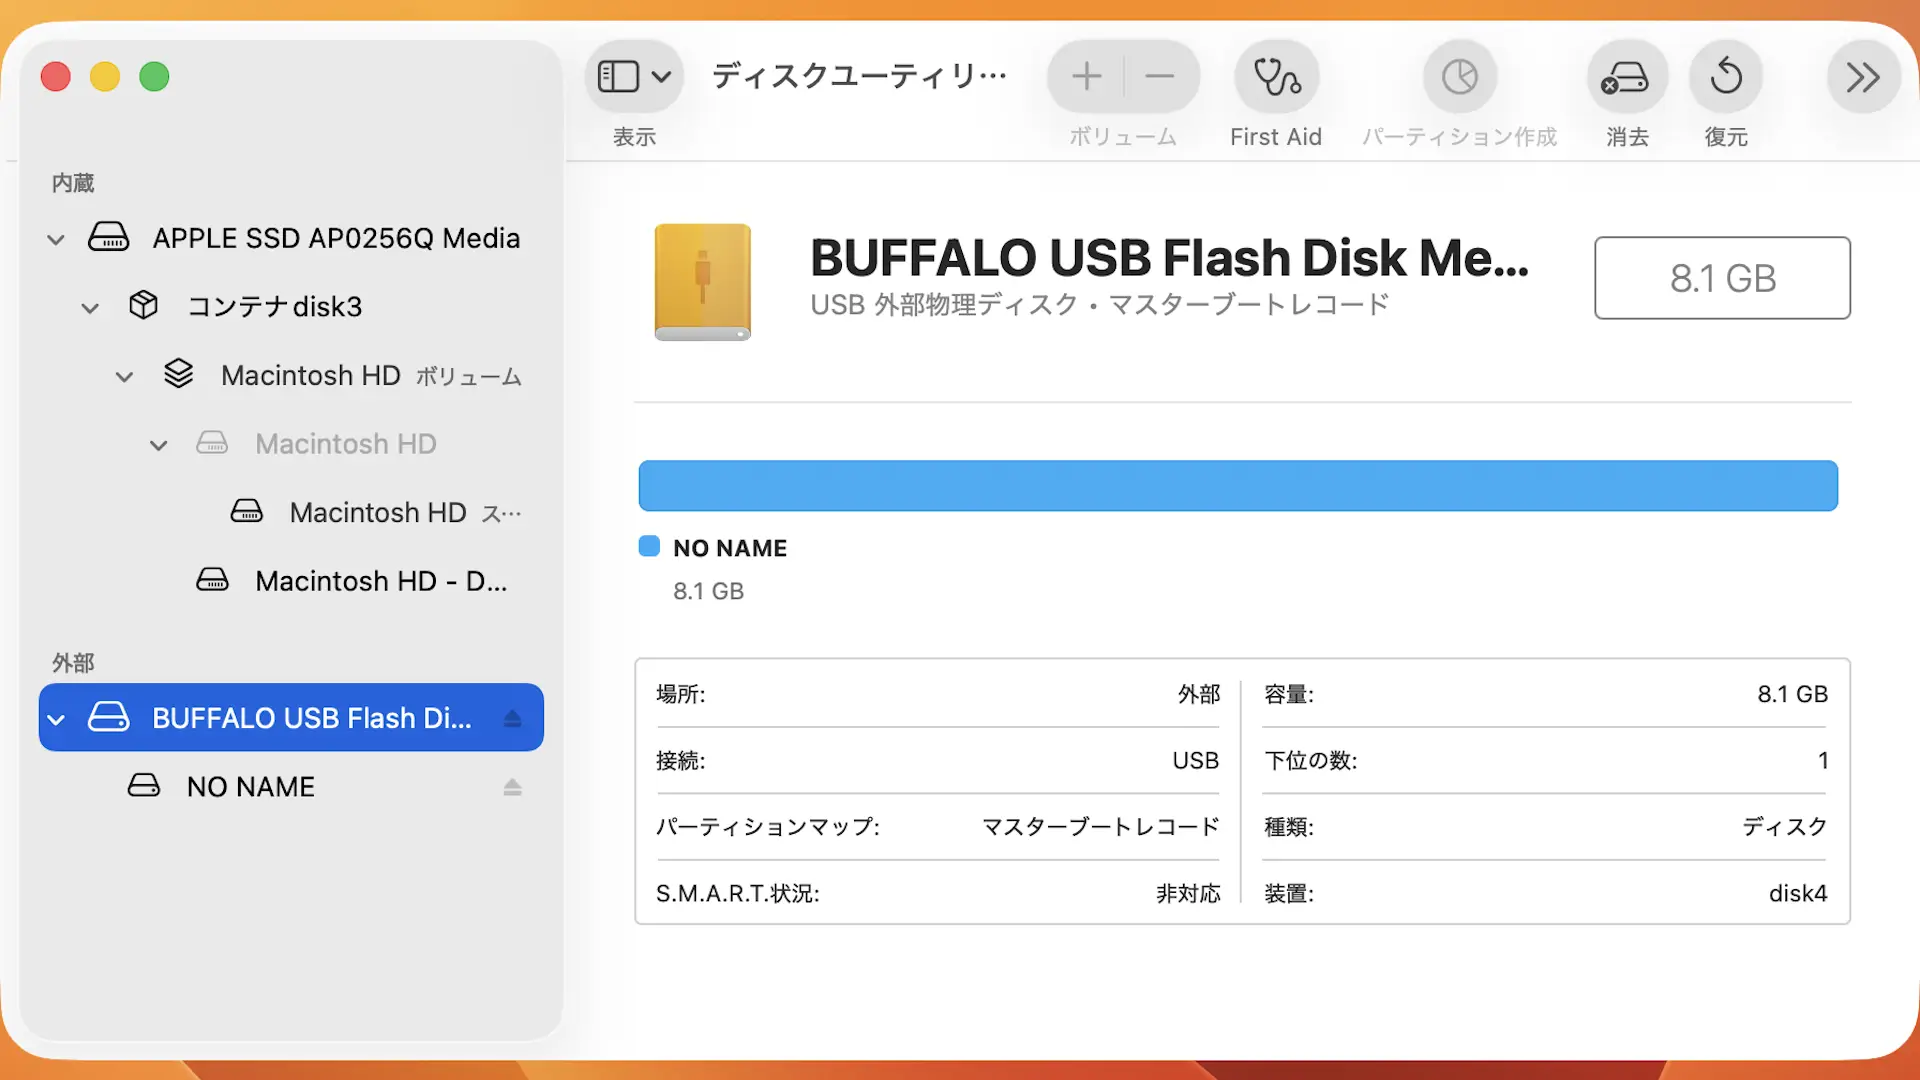Collapse the BUFFALO USB Flash Disk entry

pyautogui.click(x=56, y=719)
